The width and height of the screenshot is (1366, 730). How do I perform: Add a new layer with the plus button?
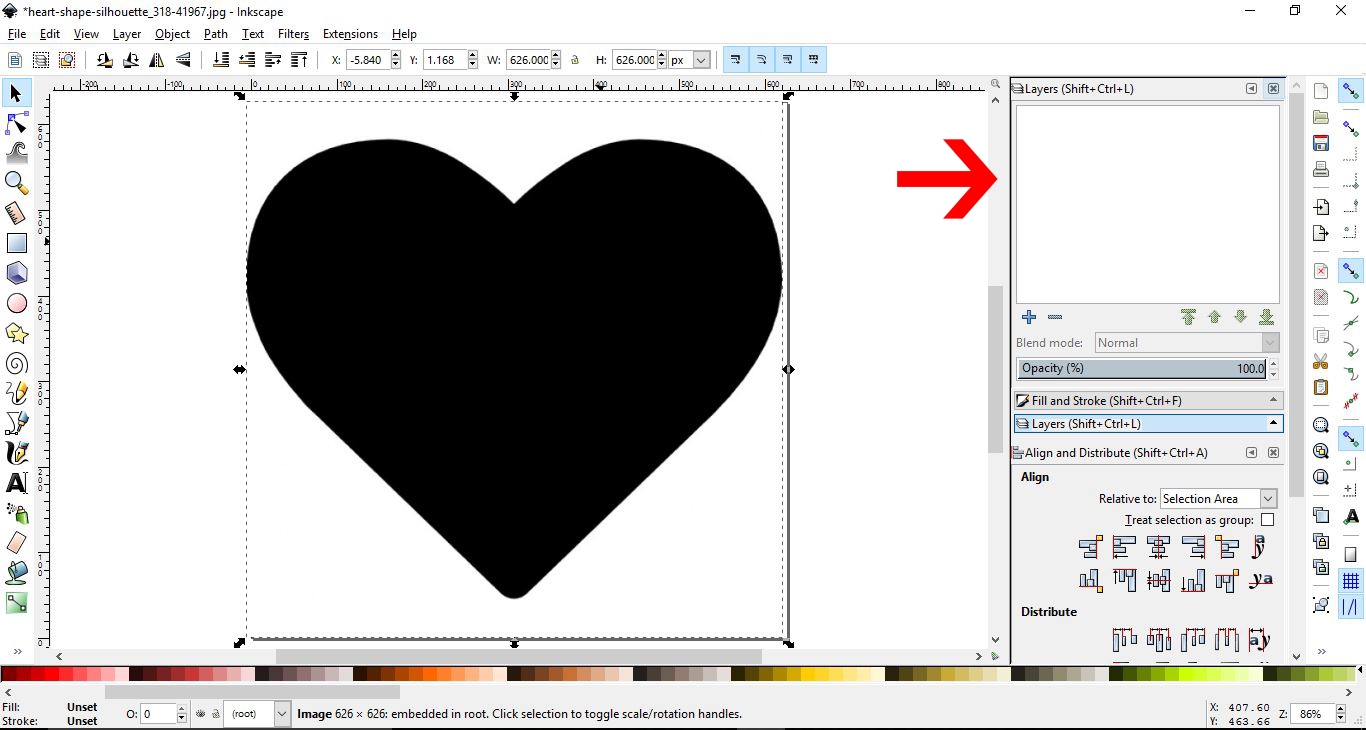tap(1028, 317)
